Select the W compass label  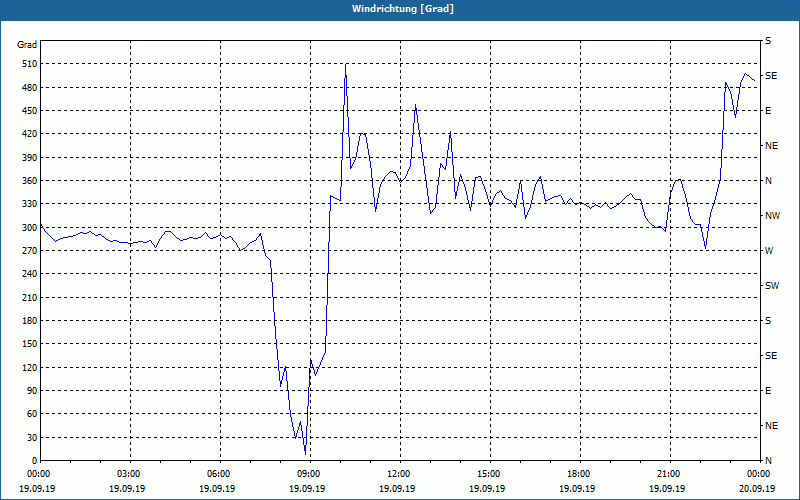[769, 251]
